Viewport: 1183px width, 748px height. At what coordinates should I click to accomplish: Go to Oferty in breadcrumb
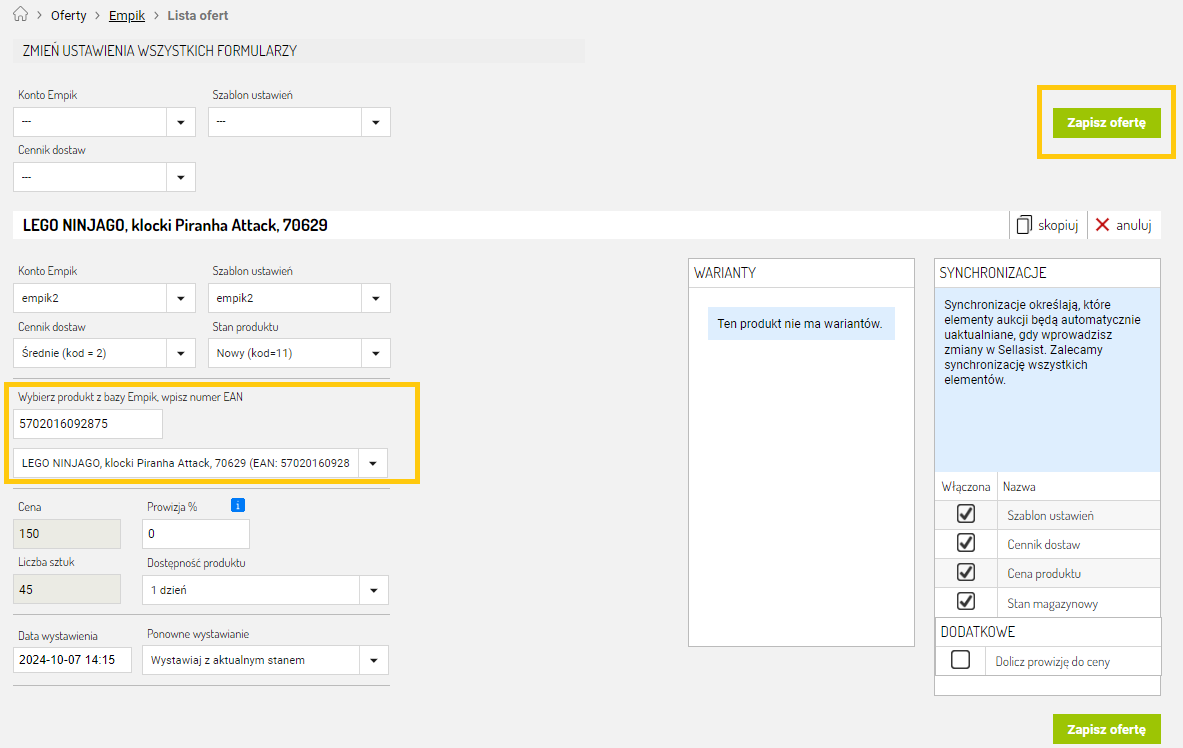pos(68,16)
